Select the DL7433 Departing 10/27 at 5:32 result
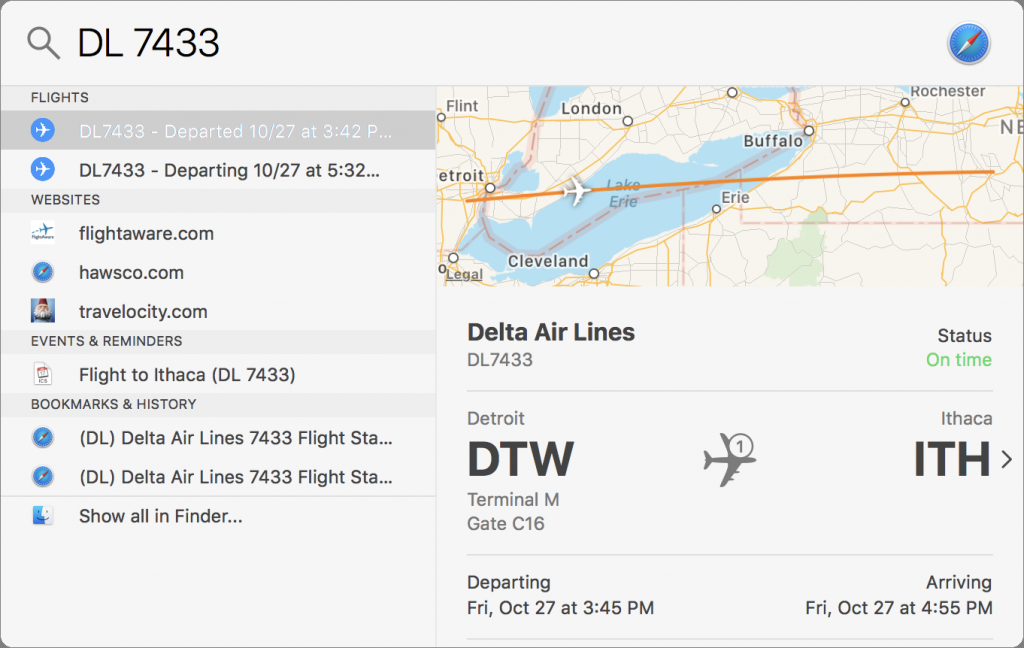The image size is (1024, 648). tap(218, 170)
